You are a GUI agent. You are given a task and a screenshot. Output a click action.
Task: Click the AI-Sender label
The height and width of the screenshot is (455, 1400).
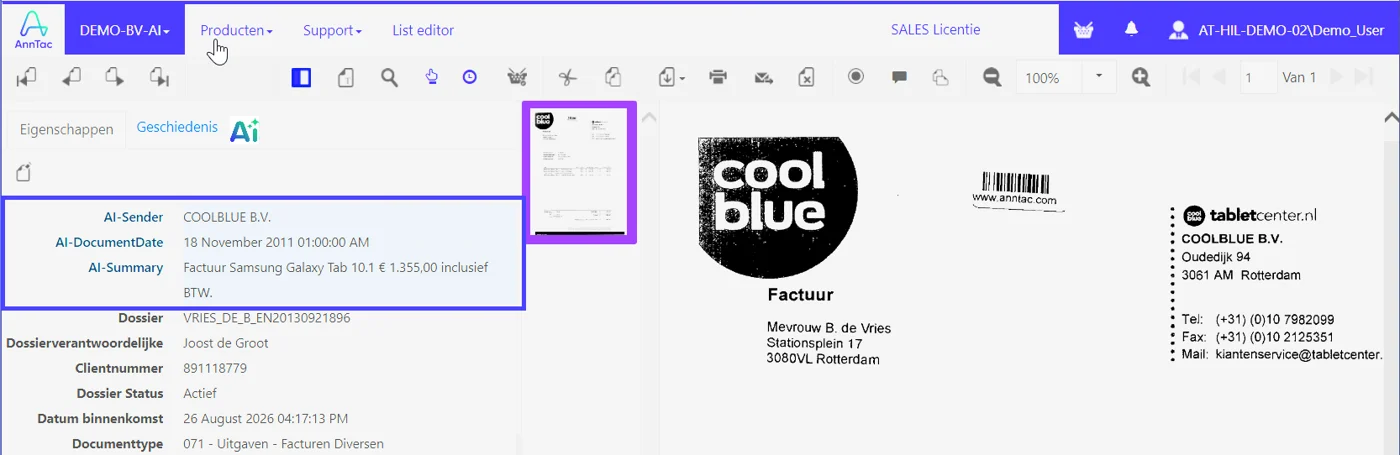coord(133,217)
